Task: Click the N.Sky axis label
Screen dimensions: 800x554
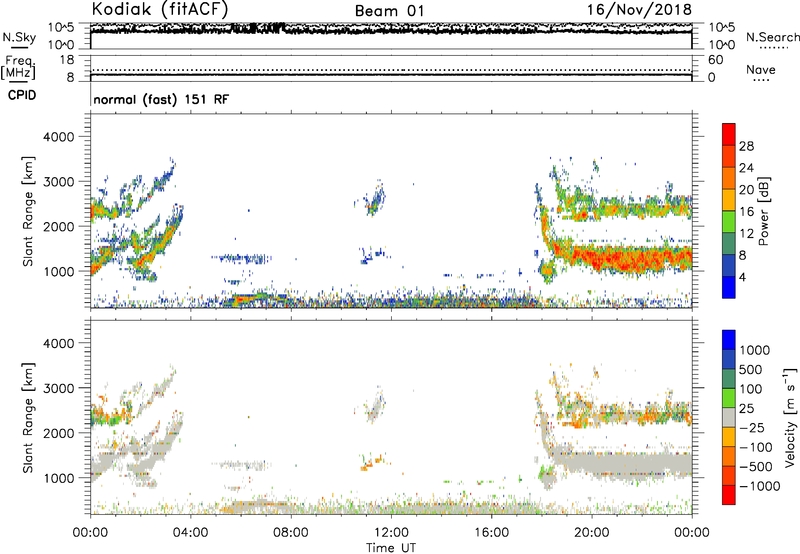Action: [x=19, y=37]
